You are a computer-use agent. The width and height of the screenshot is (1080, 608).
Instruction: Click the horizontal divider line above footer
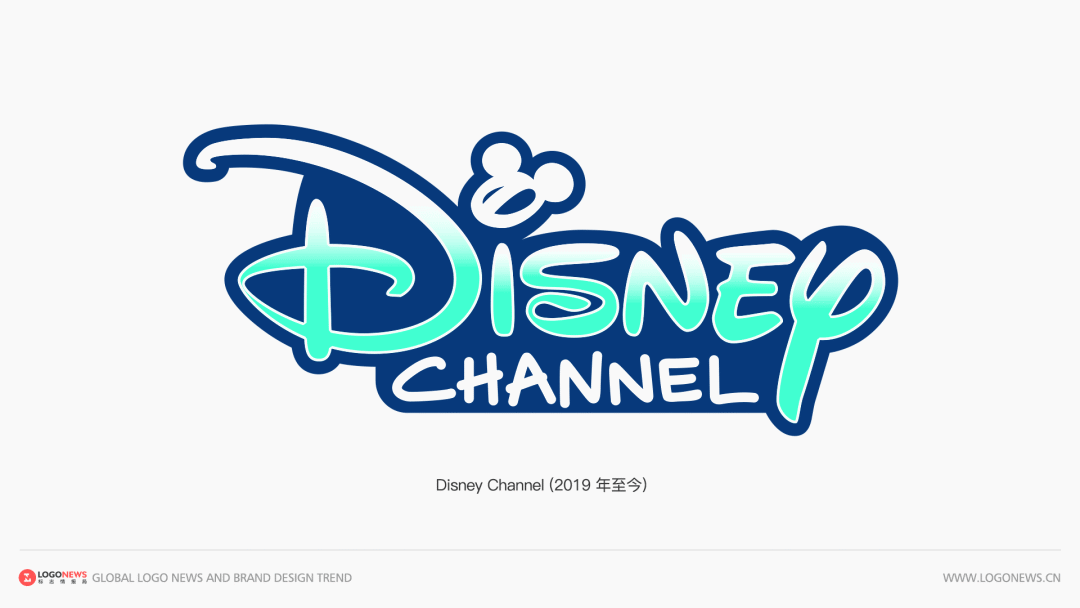(x=540, y=550)
